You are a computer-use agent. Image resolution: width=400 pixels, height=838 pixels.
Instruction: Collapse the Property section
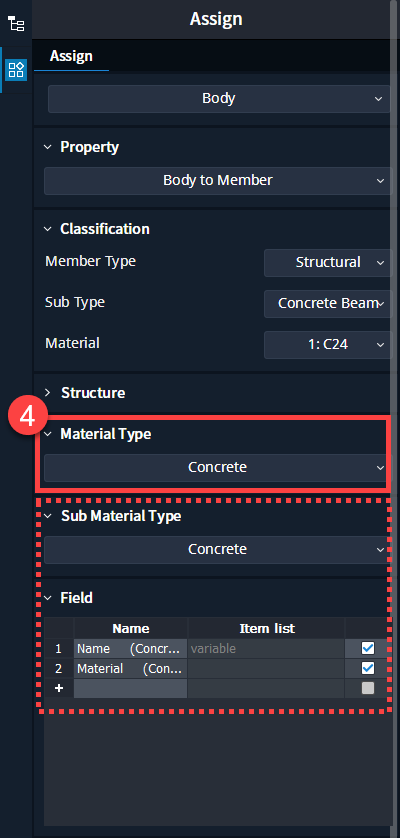[x=48, y=147]
